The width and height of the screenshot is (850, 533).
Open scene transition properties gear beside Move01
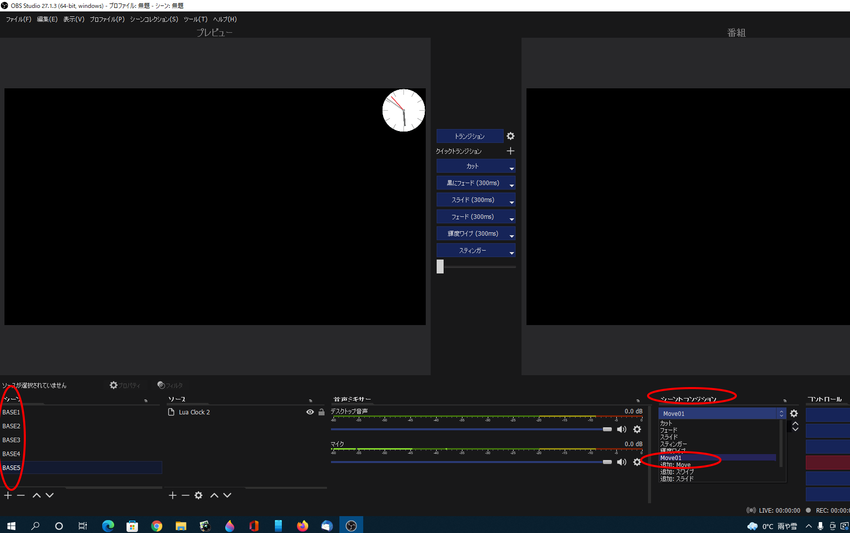click(794, 413)
